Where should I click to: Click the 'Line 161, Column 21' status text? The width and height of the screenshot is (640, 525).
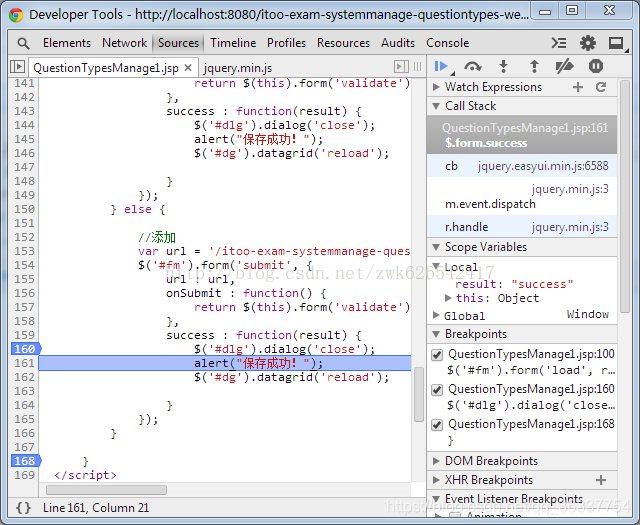(x=96, y=508)
